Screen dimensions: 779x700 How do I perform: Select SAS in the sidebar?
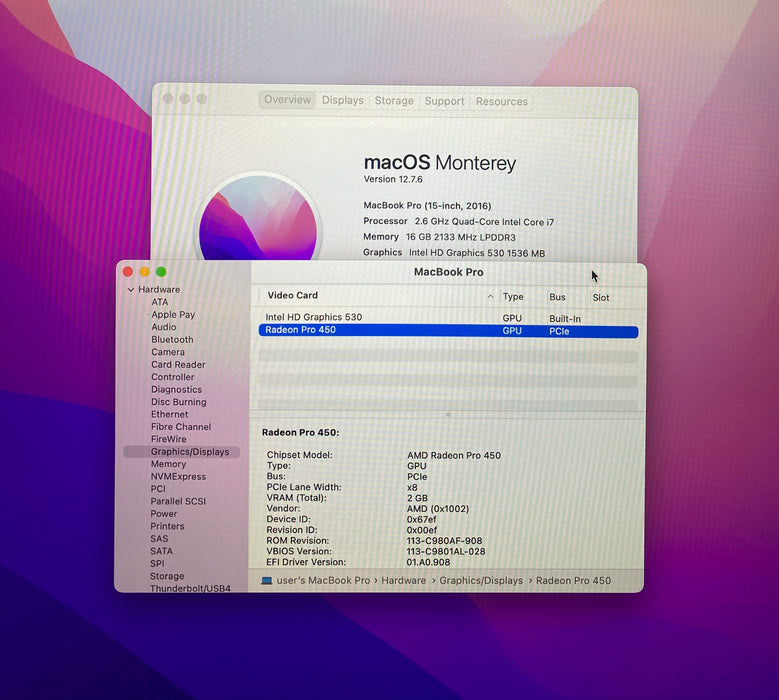point(159,539)
